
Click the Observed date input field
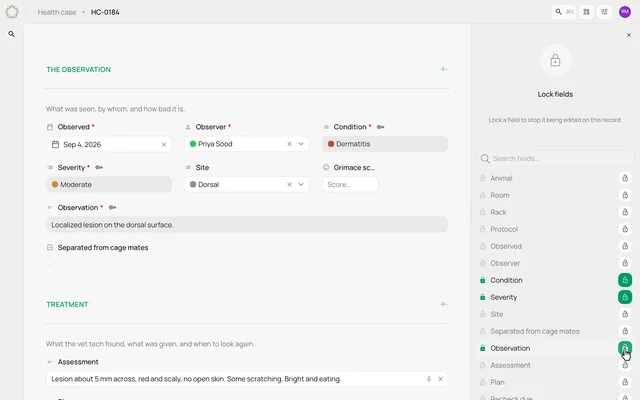point(109,144)
